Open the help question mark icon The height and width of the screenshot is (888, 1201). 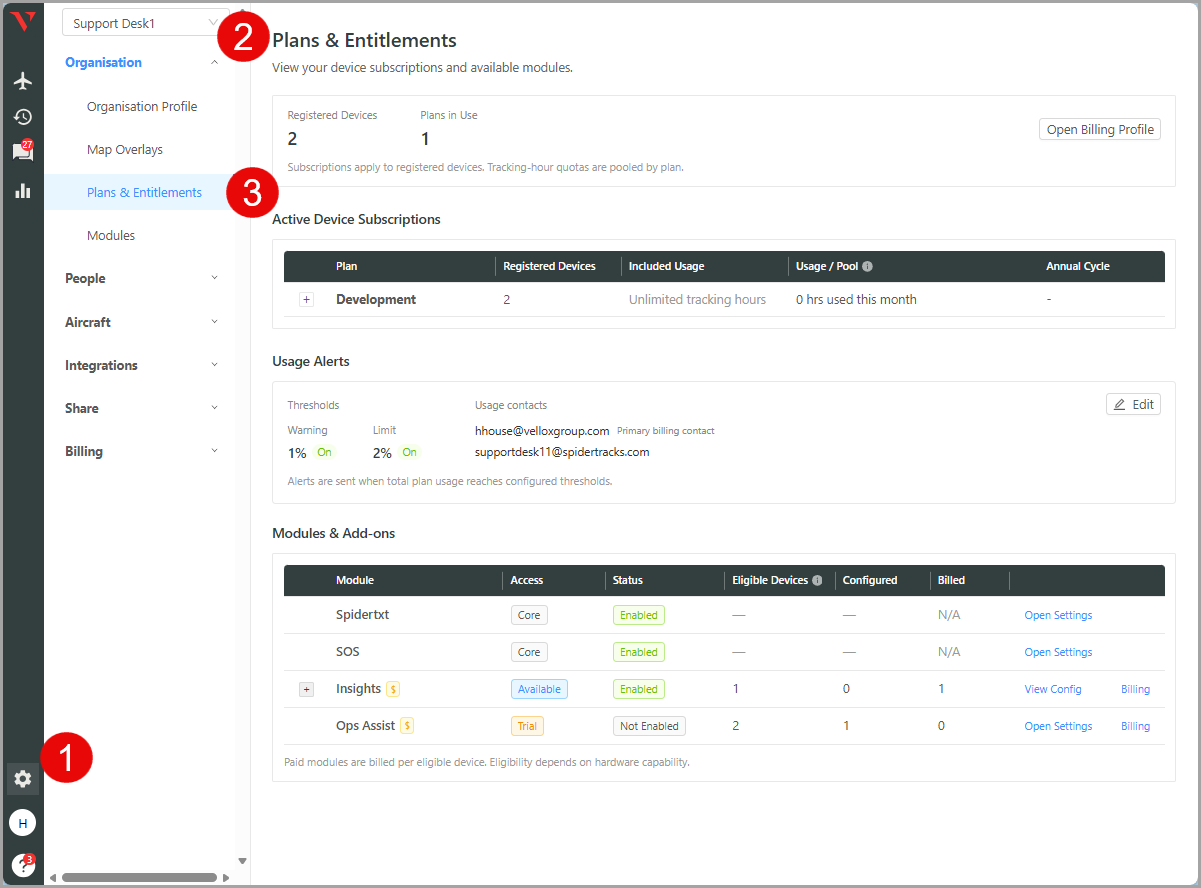22,865
